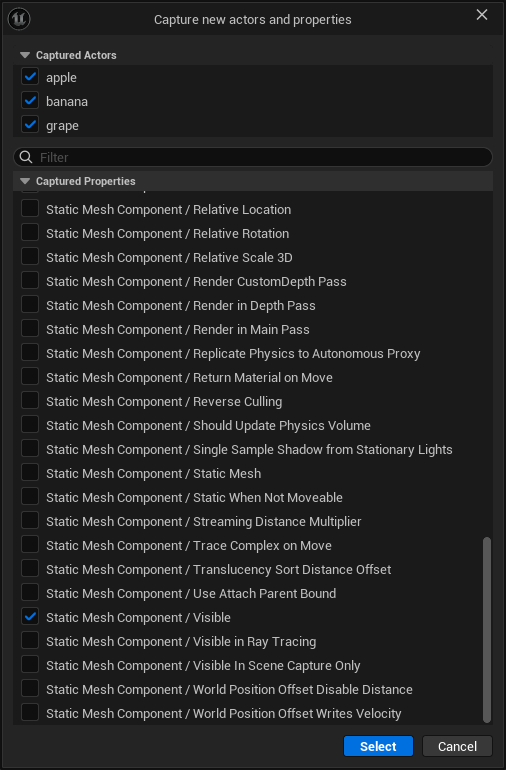Viewport: 506px width, 770px height.
Task: Check Translucency Sort Distance Offset checkbox
Action: tap(30, 569)
